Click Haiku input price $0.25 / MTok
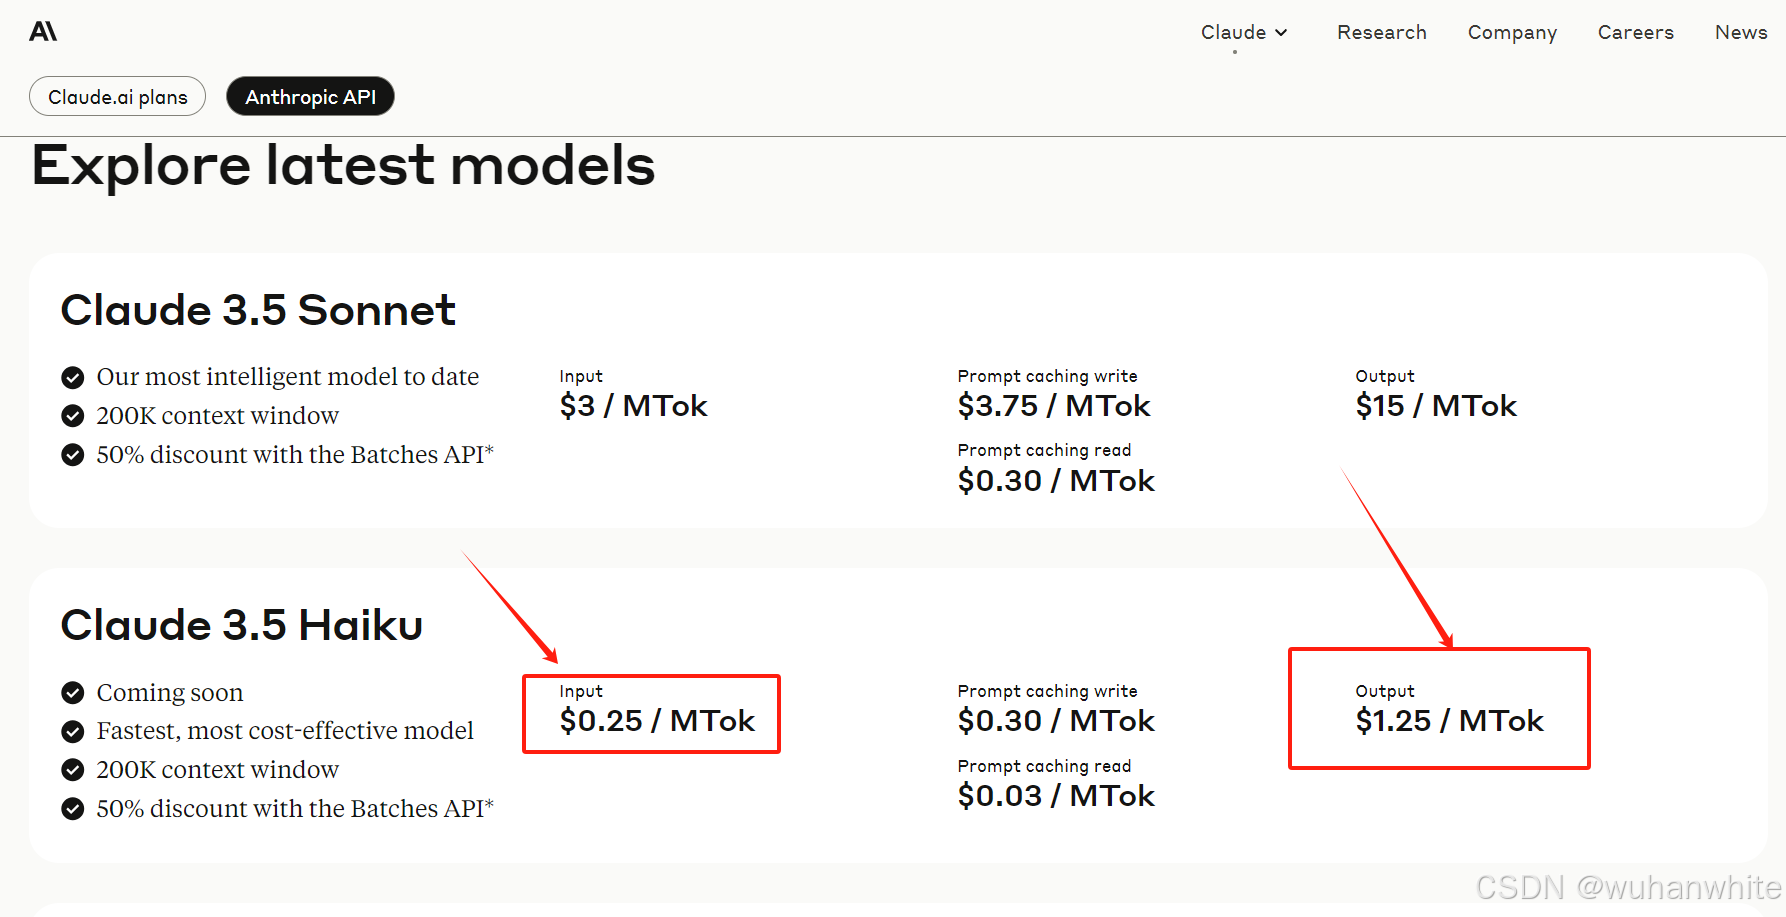 (x=657, y=720)
